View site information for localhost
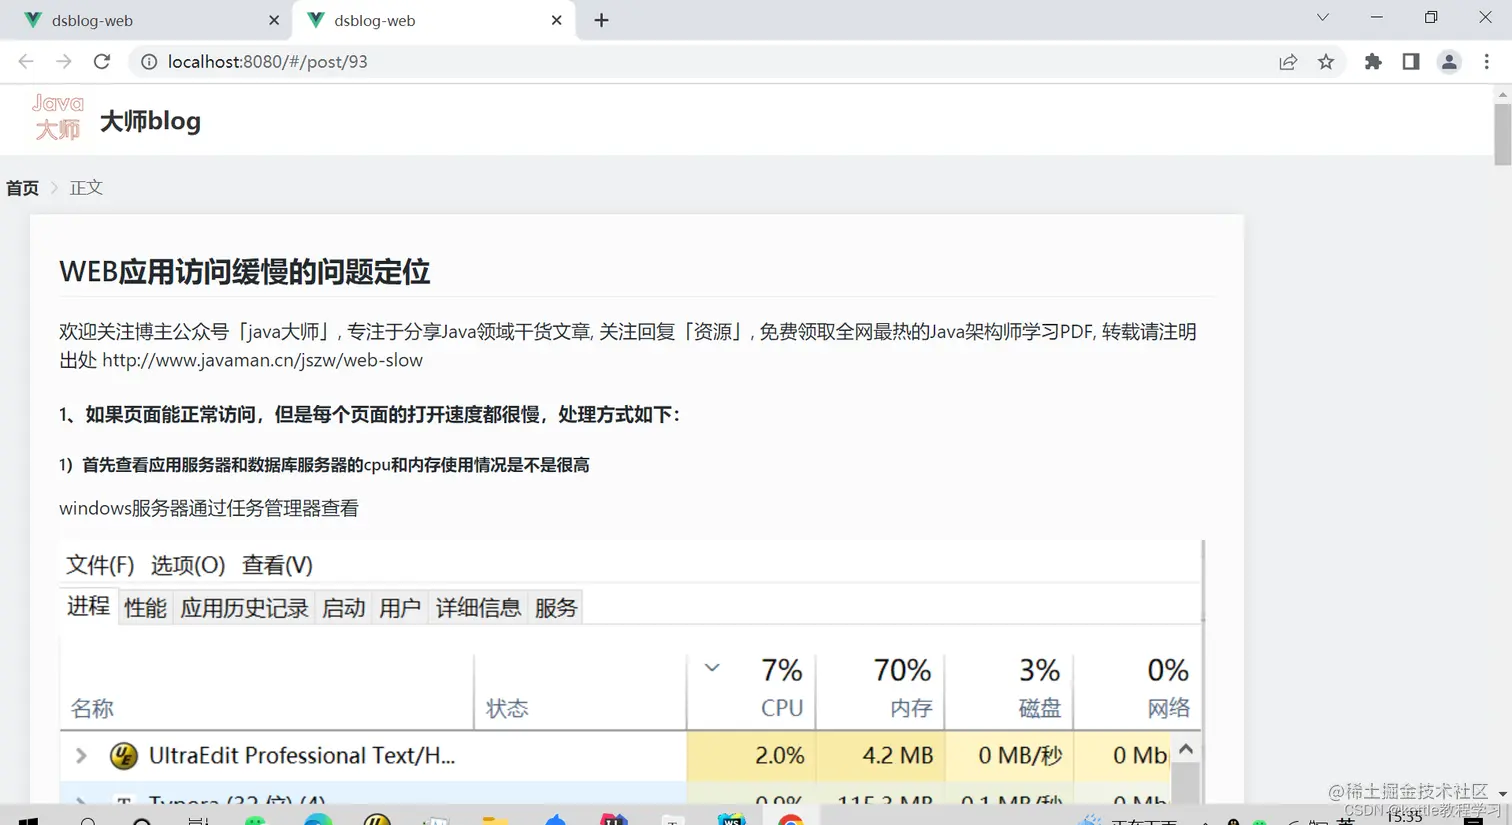 [149, 62]
